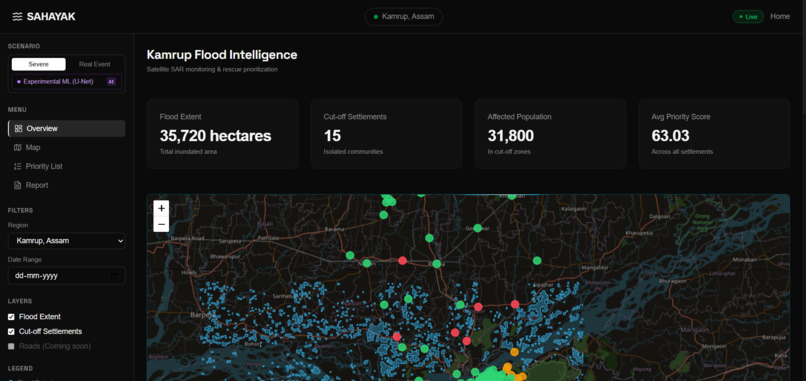Viewport: 806px width, 381px height.
Task: Open the Overview menu item
Action: 67,129
